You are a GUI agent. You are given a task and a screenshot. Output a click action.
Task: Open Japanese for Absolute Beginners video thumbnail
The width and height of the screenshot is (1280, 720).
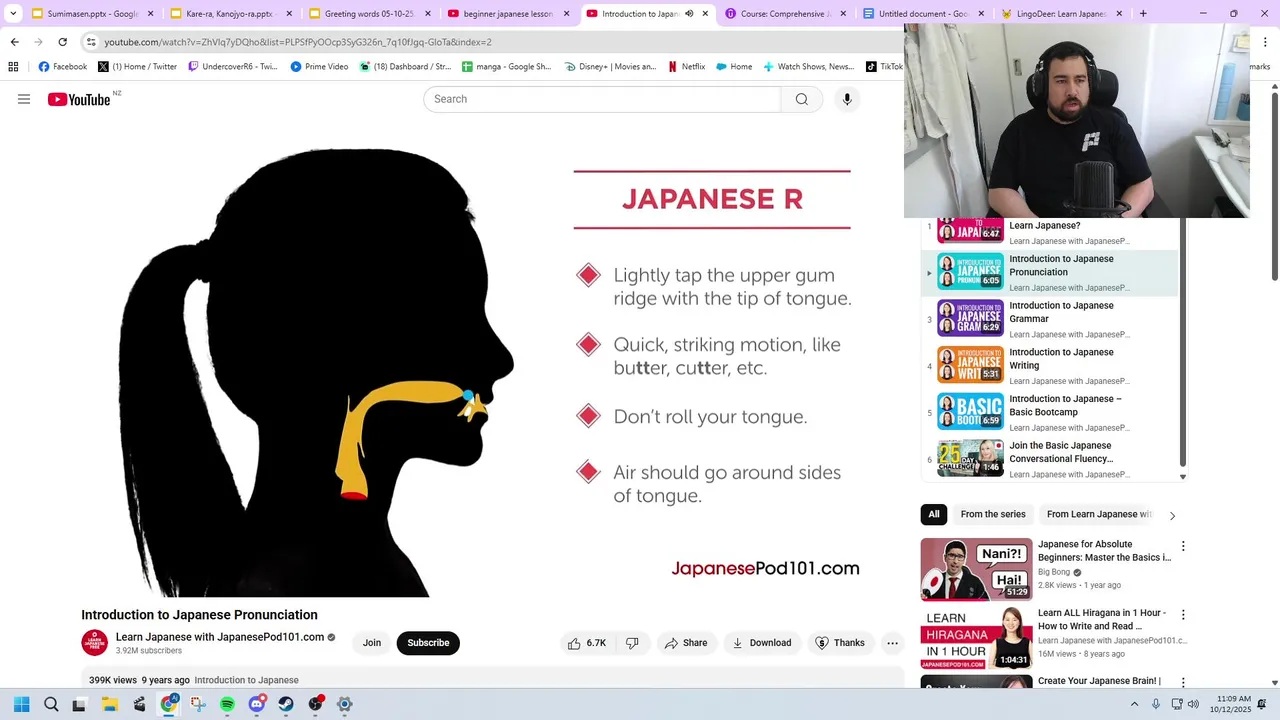[x=976, y=569]
